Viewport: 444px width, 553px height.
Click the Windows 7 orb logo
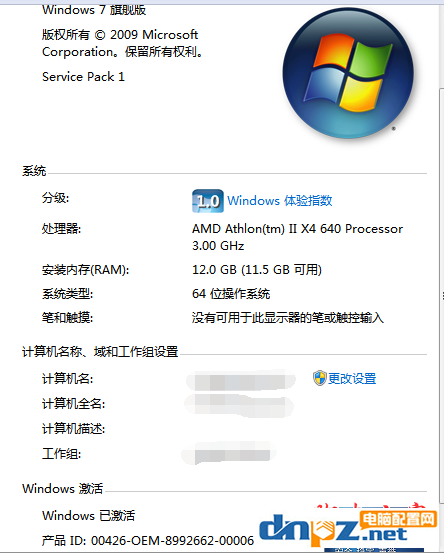pyautogui.click(x=348, y=73)
